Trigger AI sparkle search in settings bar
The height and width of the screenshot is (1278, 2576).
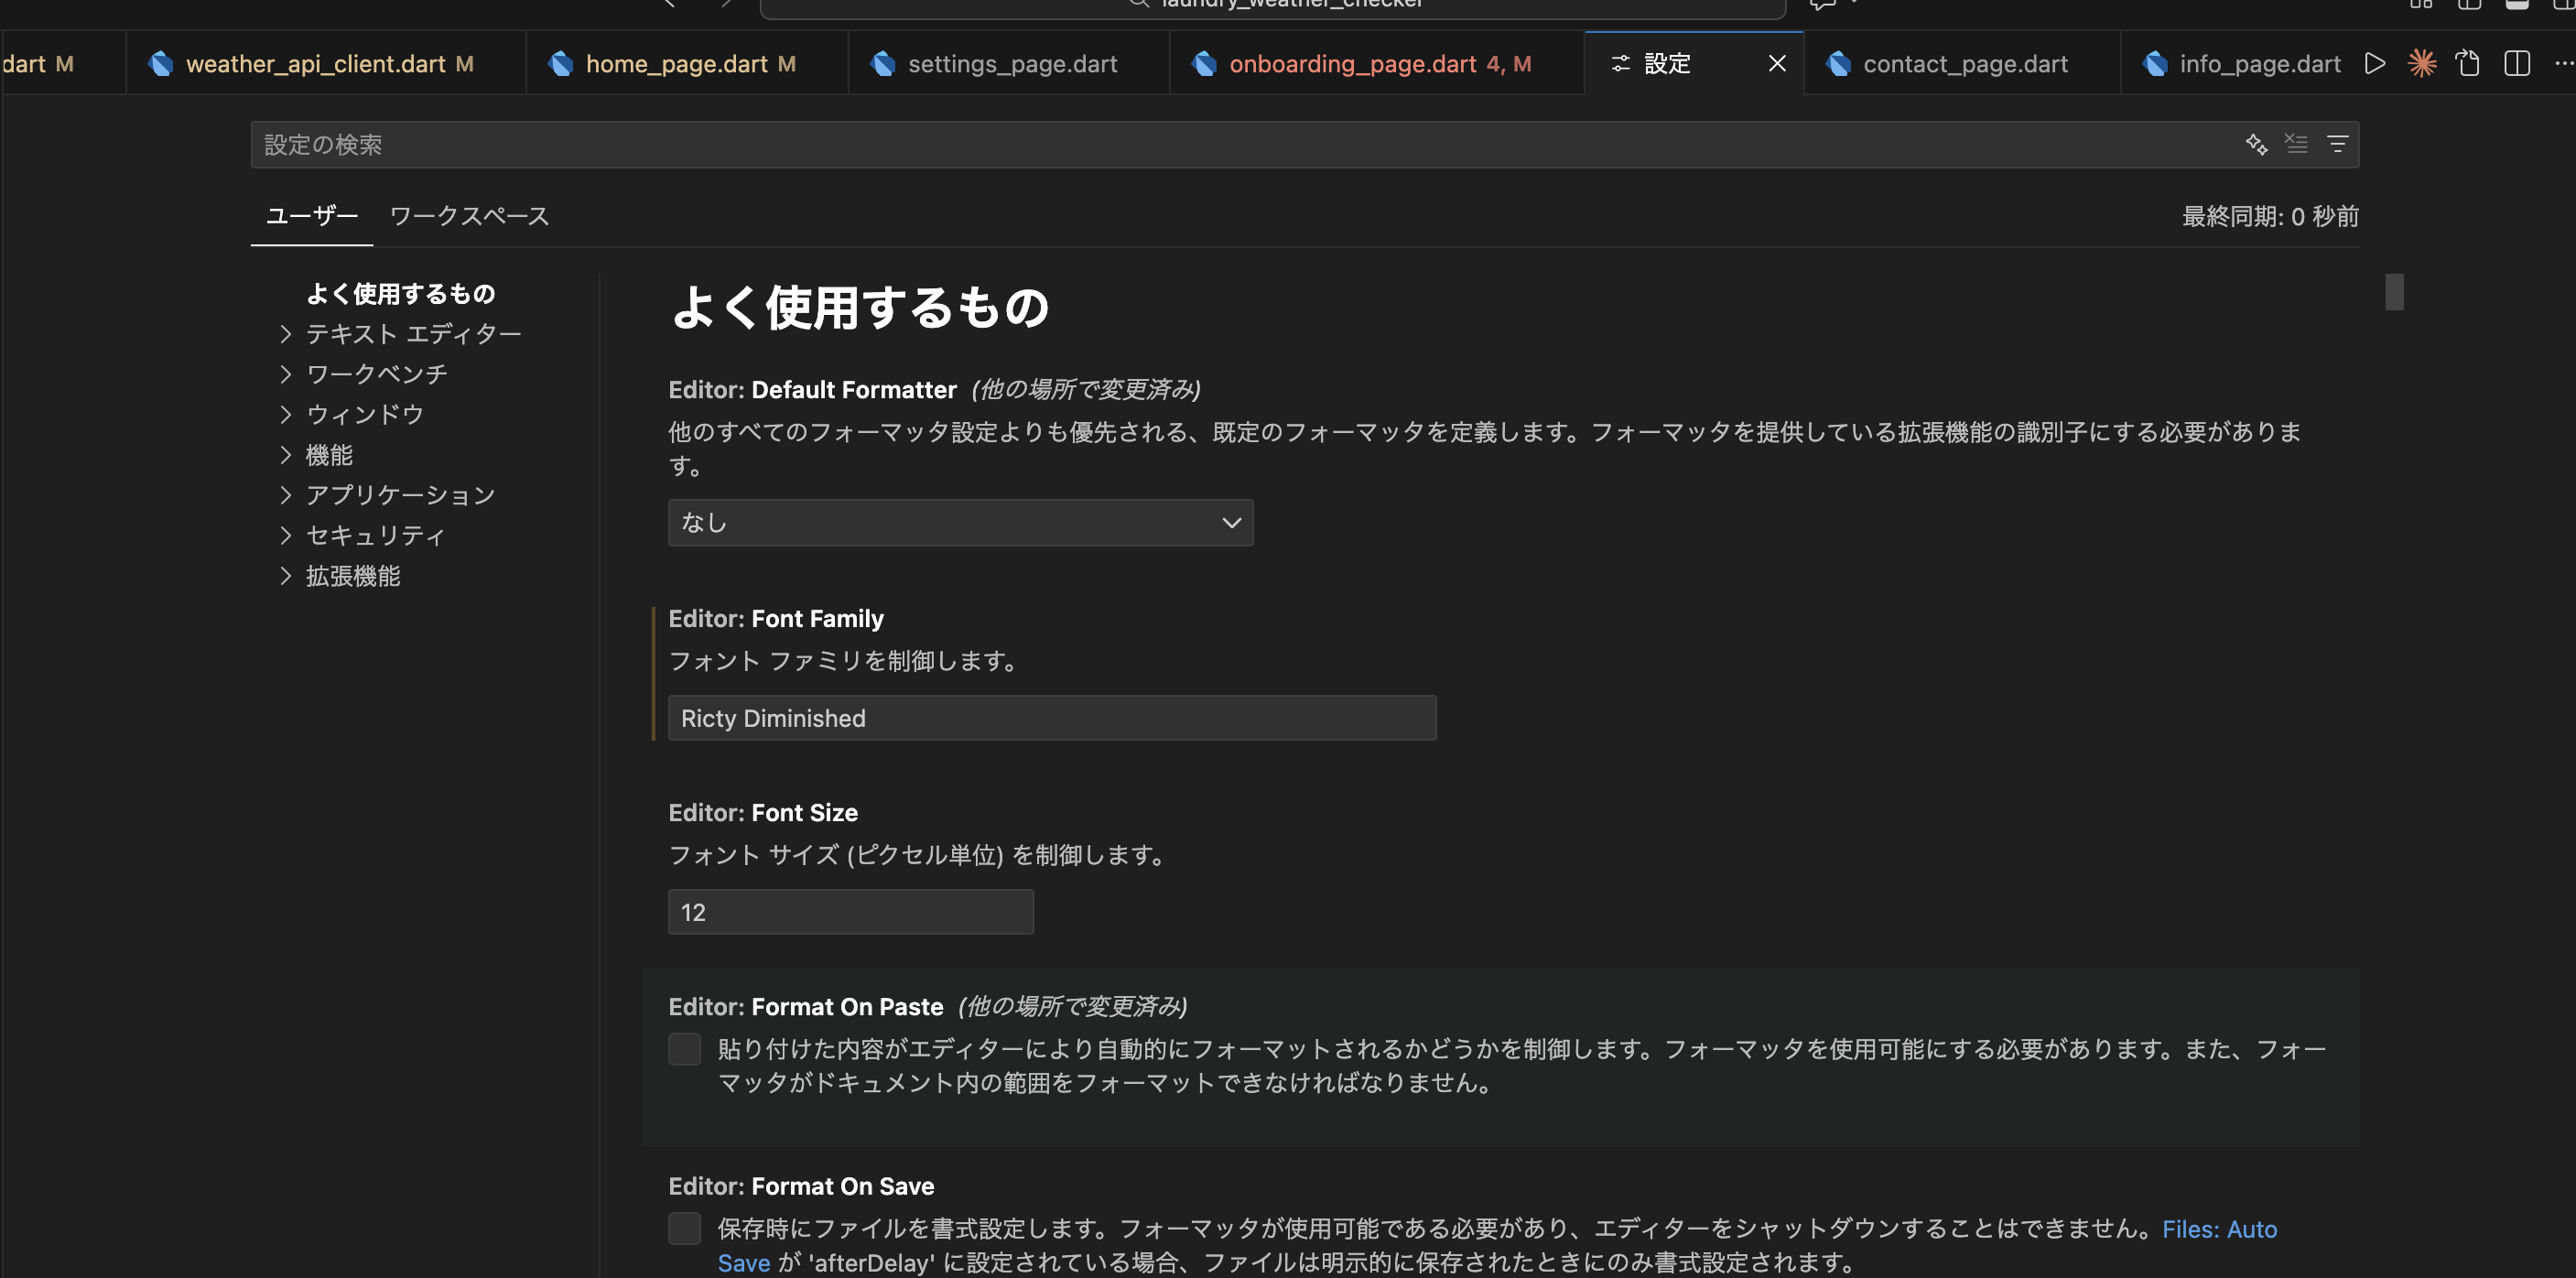[2256, 144]
